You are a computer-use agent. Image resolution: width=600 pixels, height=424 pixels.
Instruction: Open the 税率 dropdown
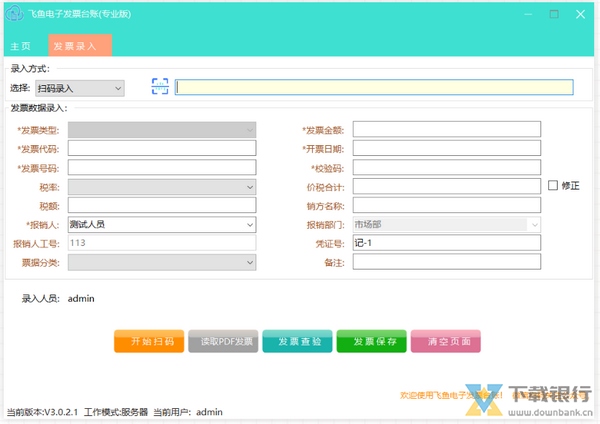[162, 187]
